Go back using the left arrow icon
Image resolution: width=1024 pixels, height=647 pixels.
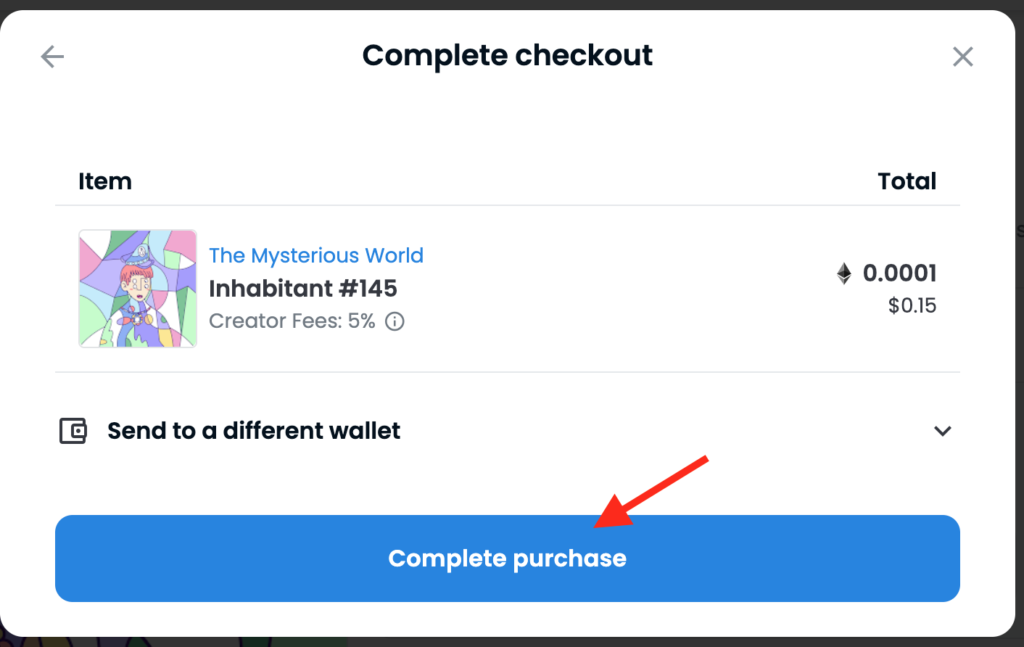[x=52, y=57]
